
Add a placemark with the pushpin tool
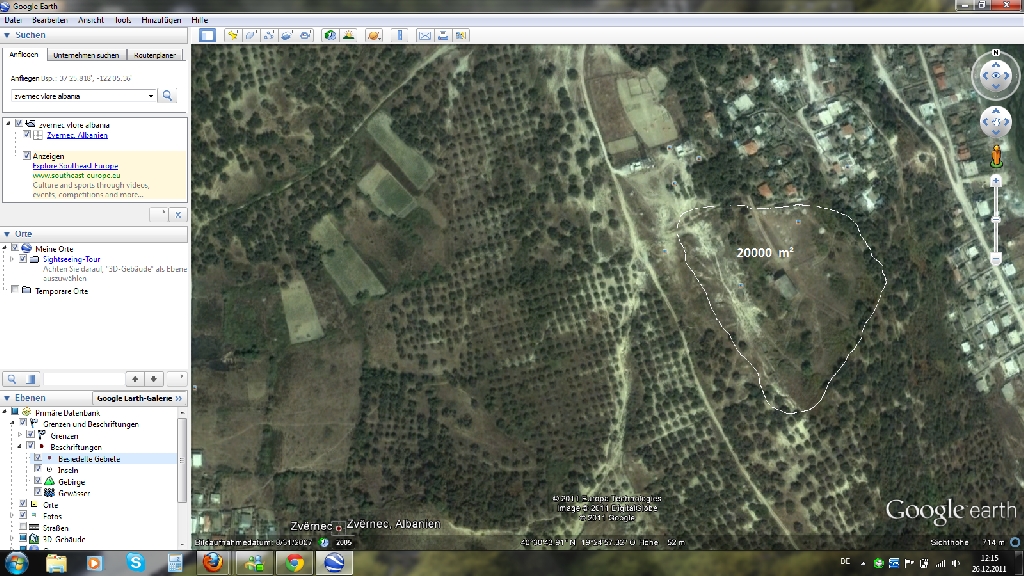232,35
